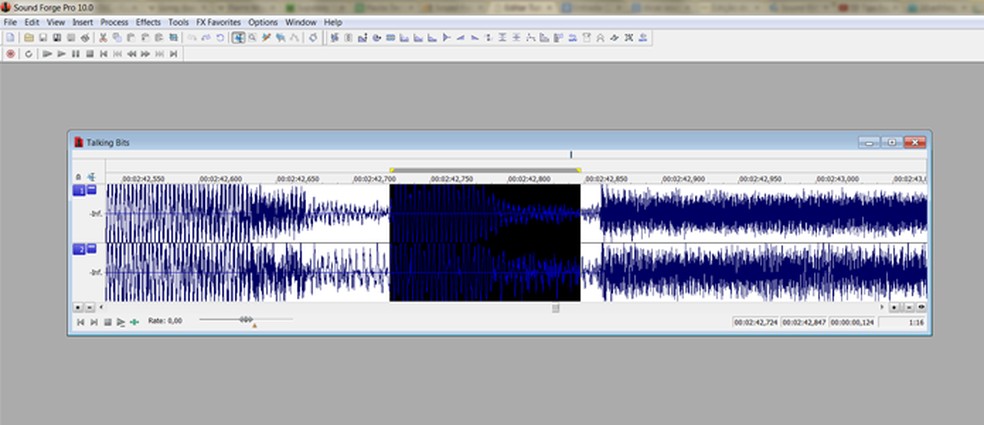
Task: Click the horizontal scrollbar thumb under the waveform
Action: pyautogui.click(x=556, y=308)
